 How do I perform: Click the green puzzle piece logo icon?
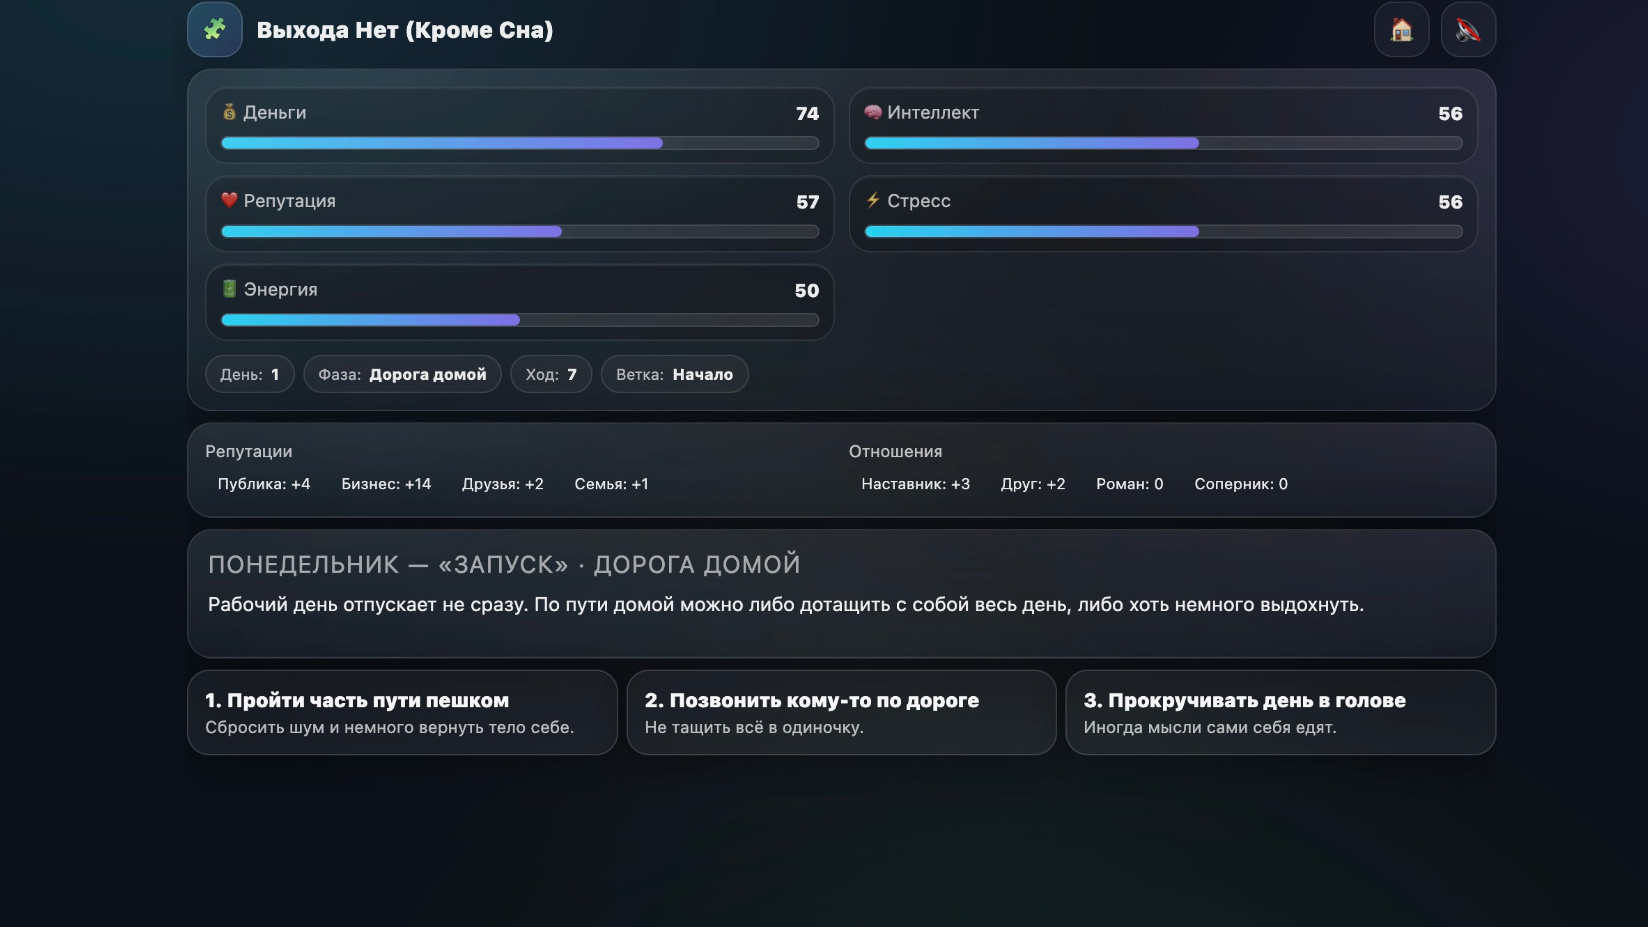click(214, 30)
